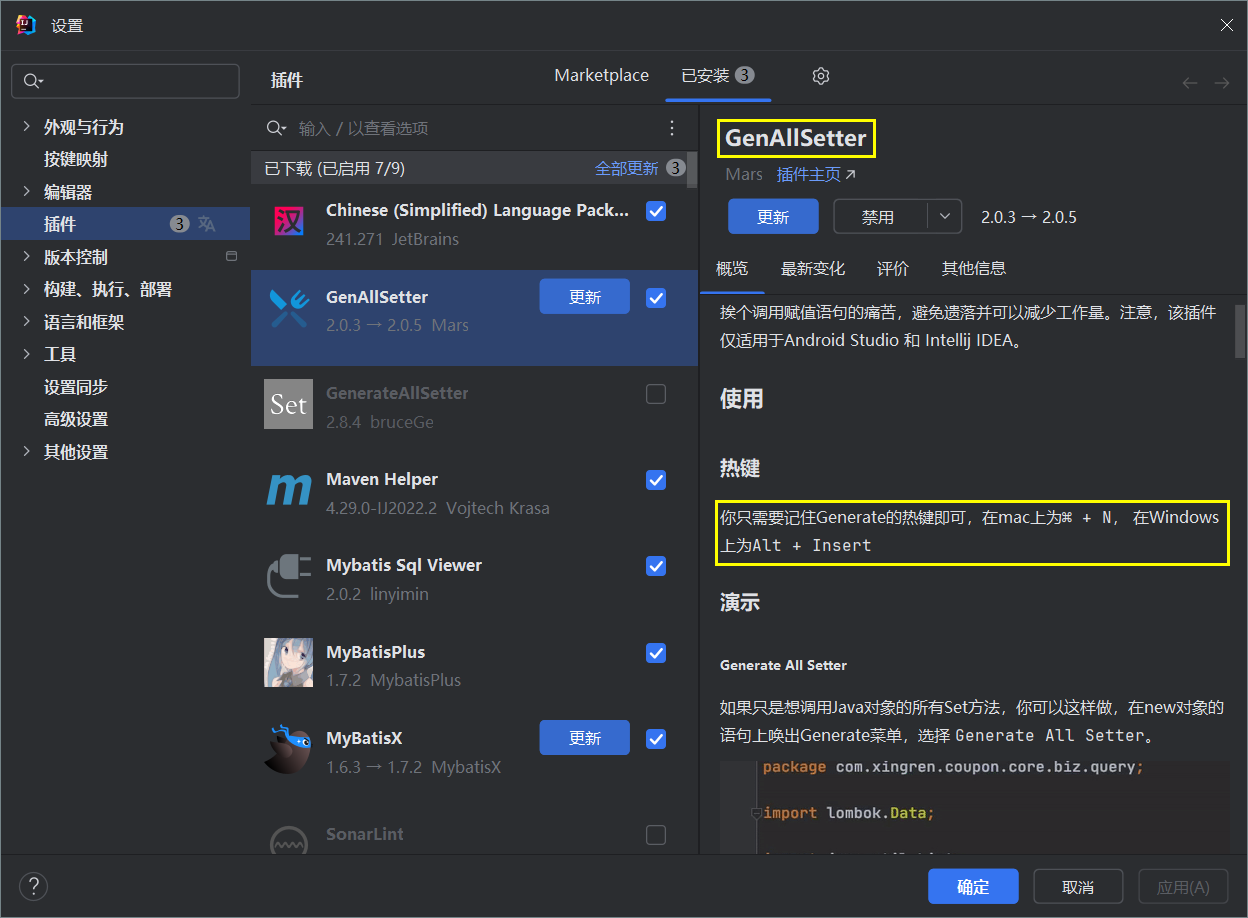Viewport: 1248px width, 918px height.
Task: Click the project-level icon beside 版本控制
Action: (x=231, y=256)
